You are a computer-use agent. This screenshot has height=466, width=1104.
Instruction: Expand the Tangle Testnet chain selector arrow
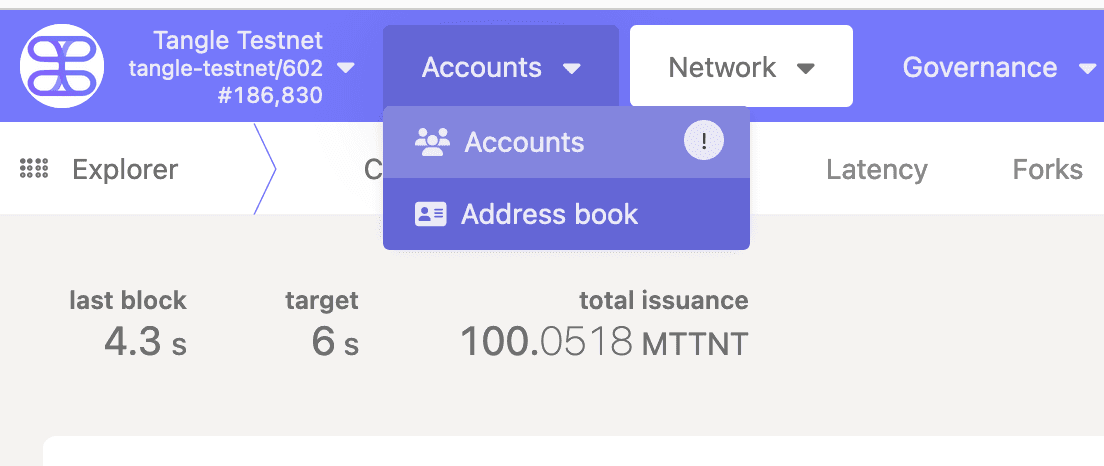coord(346,68)
